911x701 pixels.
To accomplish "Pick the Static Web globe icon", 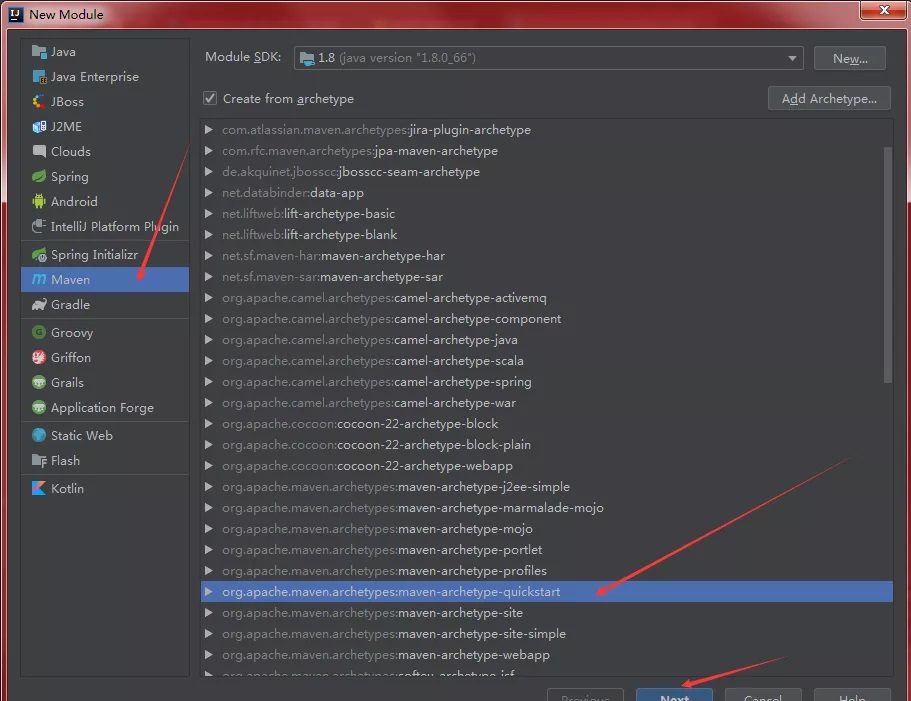I will click(x=39, y=435).
